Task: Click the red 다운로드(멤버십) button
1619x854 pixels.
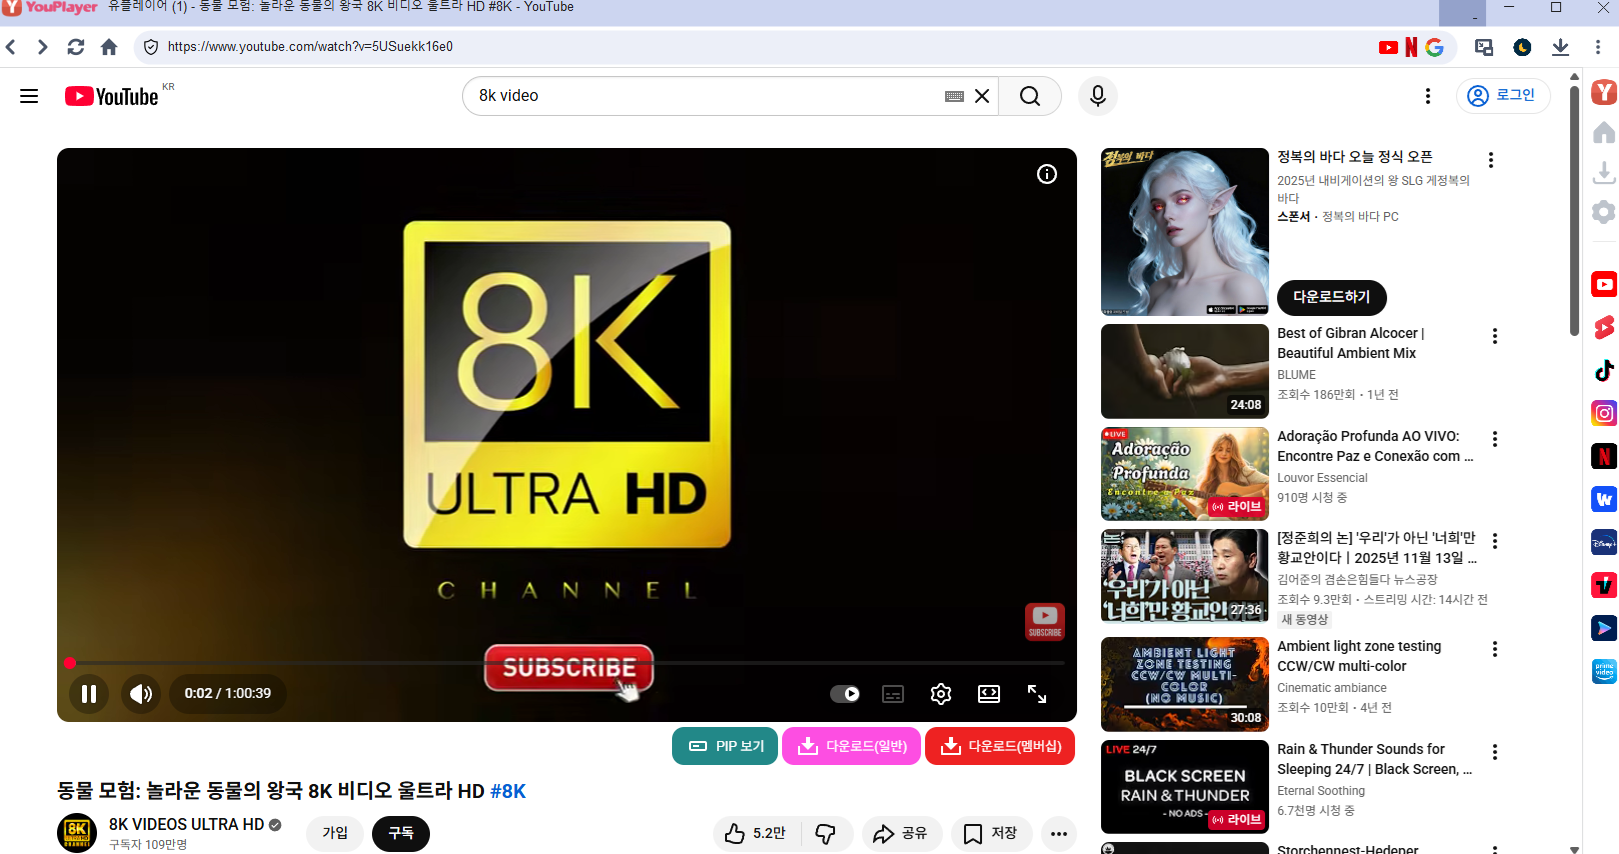Action: [x=1000, y=746]
